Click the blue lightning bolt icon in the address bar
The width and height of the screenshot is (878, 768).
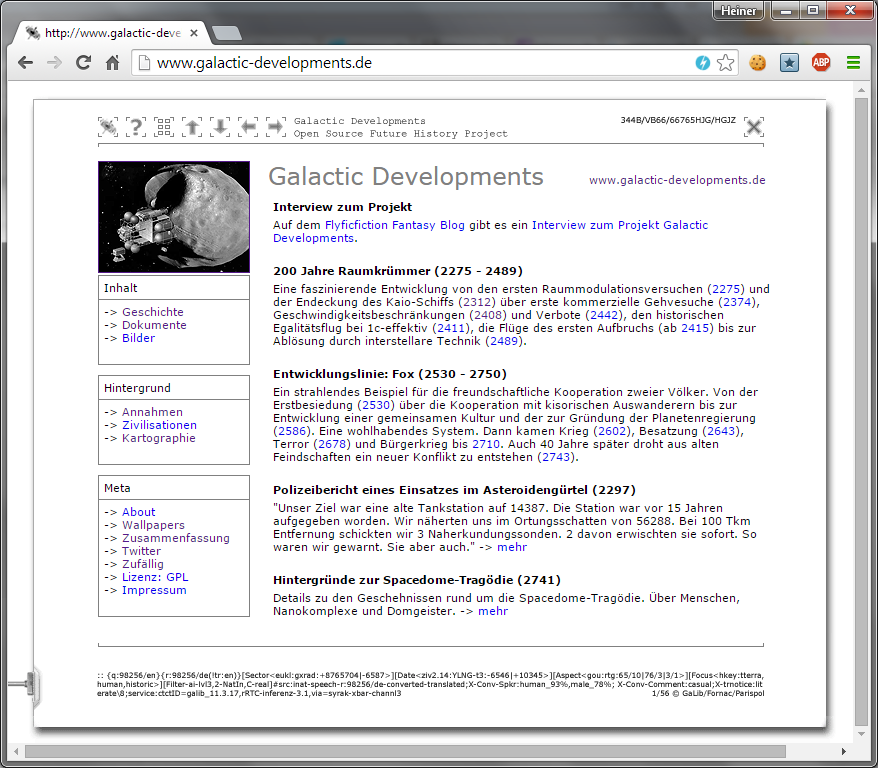pyautogui.click(x=703, y=63)
